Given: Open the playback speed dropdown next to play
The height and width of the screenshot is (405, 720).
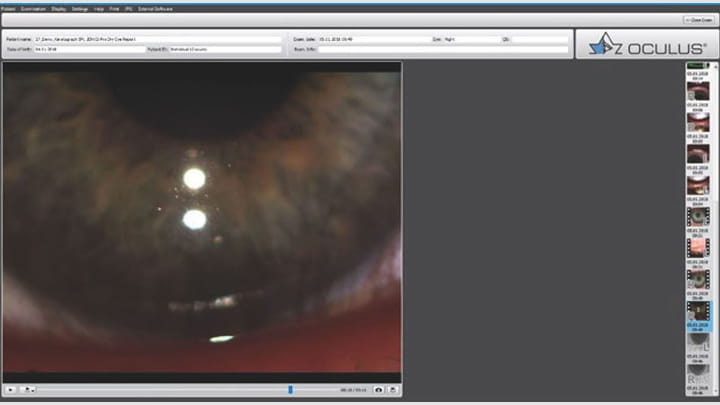Looking at the screenshot, I should [29, 389].
